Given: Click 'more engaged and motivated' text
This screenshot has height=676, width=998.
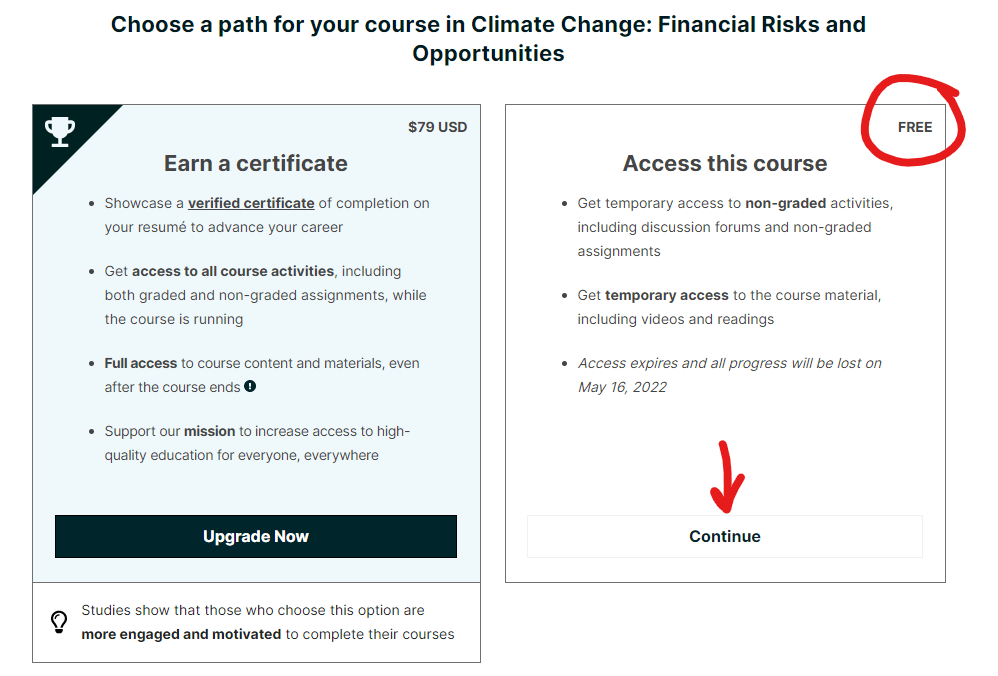Looking at the screenshot, I should [181, 634].
